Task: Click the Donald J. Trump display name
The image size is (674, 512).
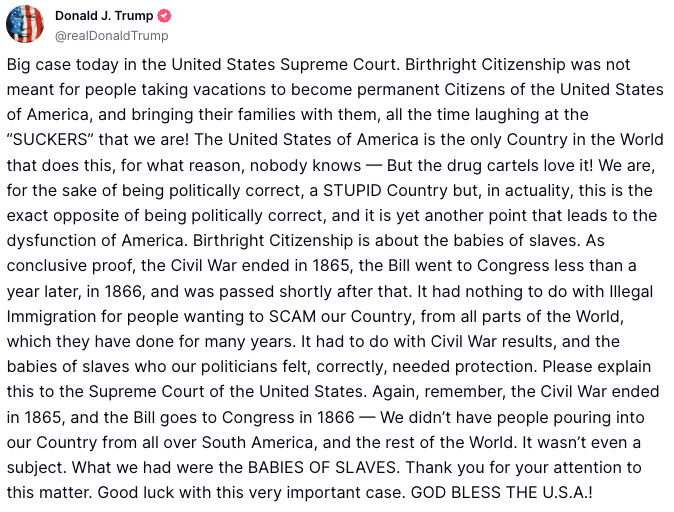Action: (104, 16)
